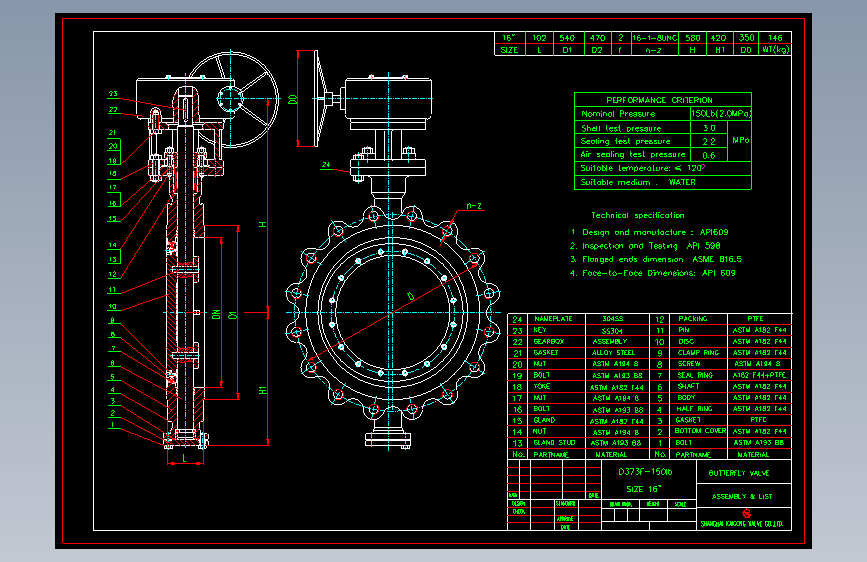This screenshot has height=562, width=867.
Task: Click the "HALF RING" part name
Action: (694, 409)
